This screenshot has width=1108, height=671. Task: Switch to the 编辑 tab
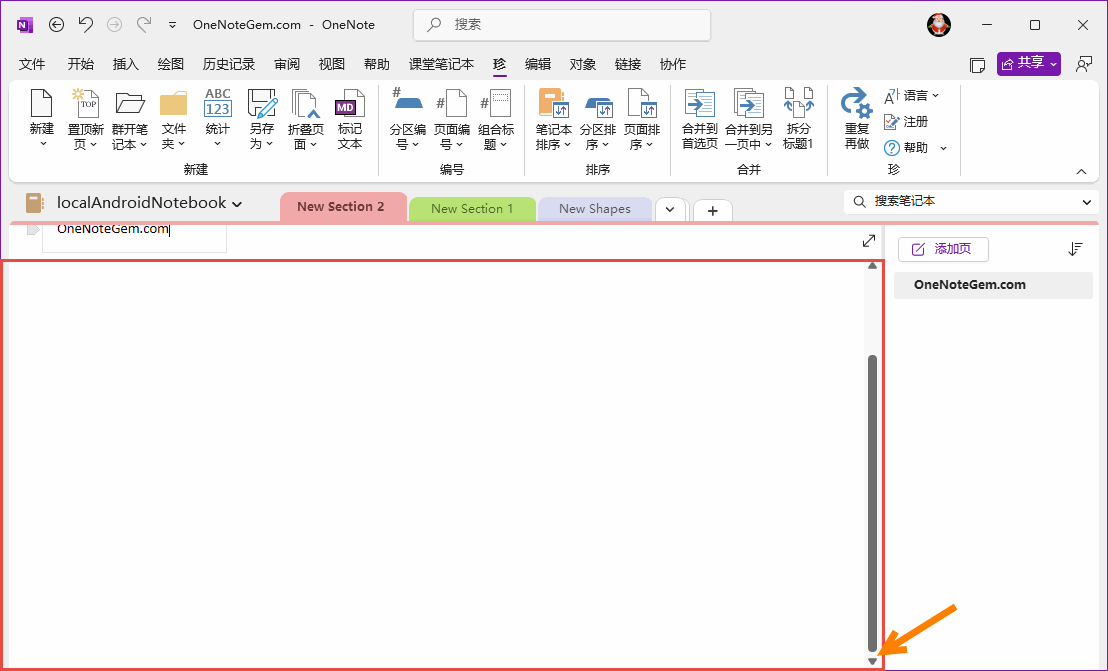[x=538, y=64]
